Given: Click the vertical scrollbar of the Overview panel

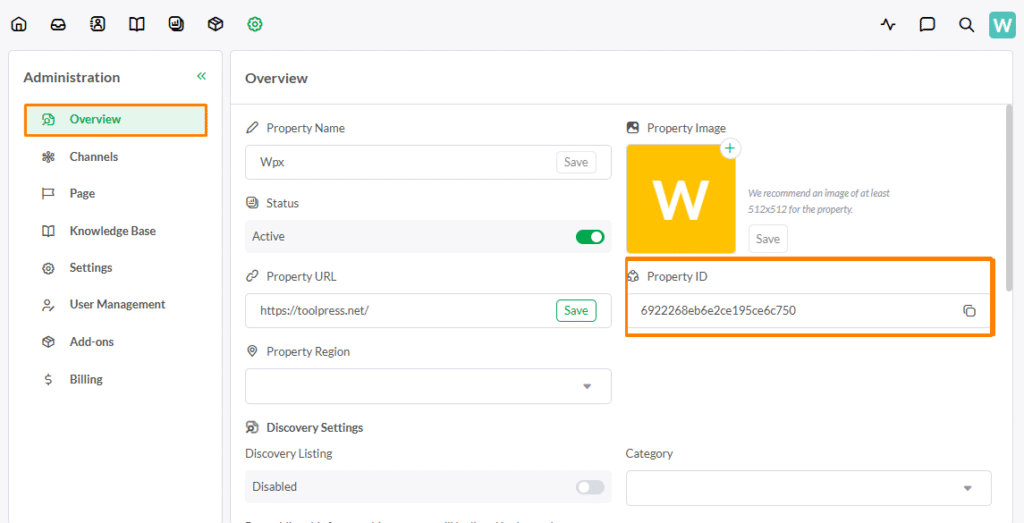Looking at the screenshot, I should 1010,196.
